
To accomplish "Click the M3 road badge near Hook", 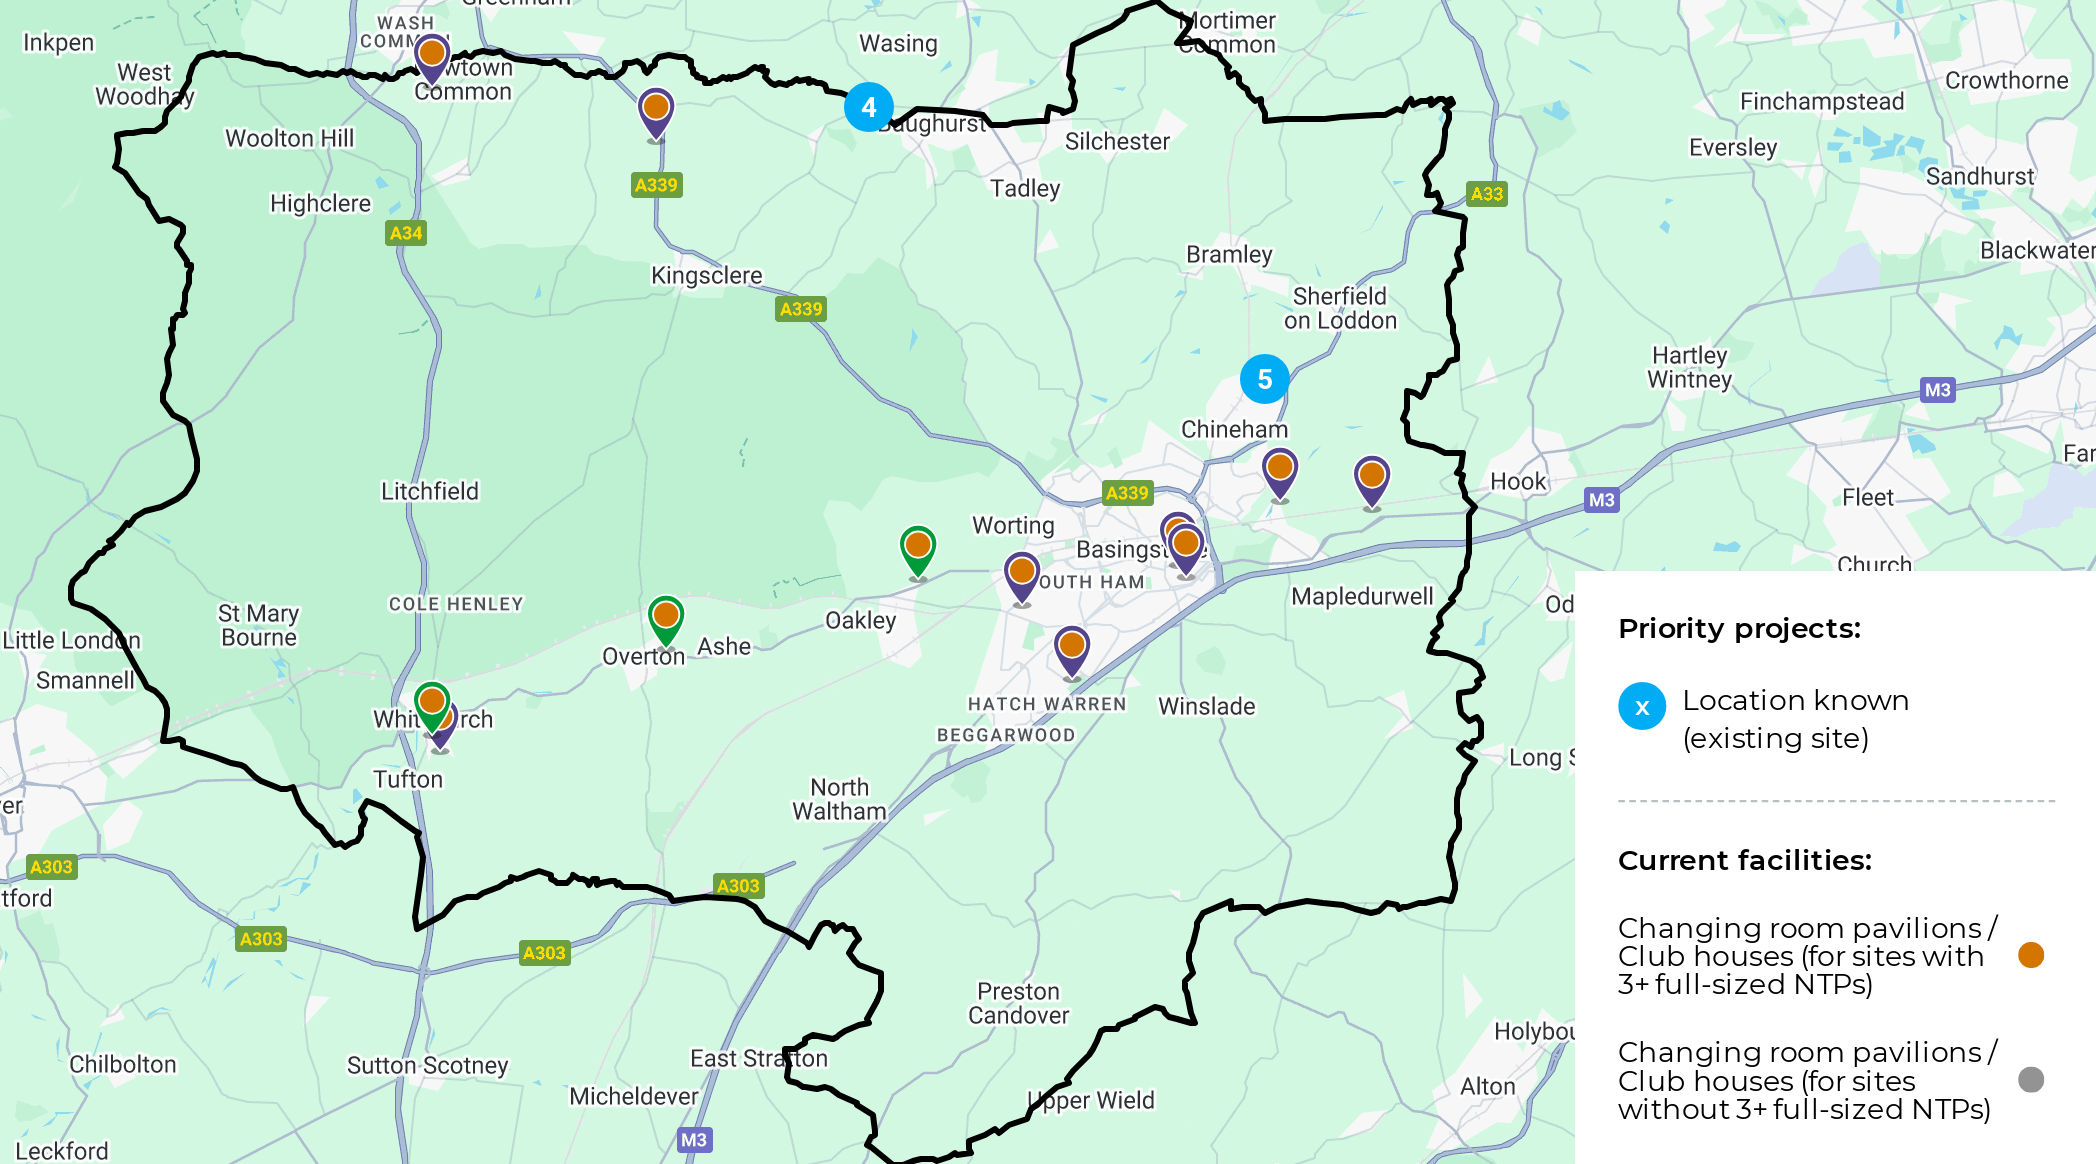I will click(1602, 500).
